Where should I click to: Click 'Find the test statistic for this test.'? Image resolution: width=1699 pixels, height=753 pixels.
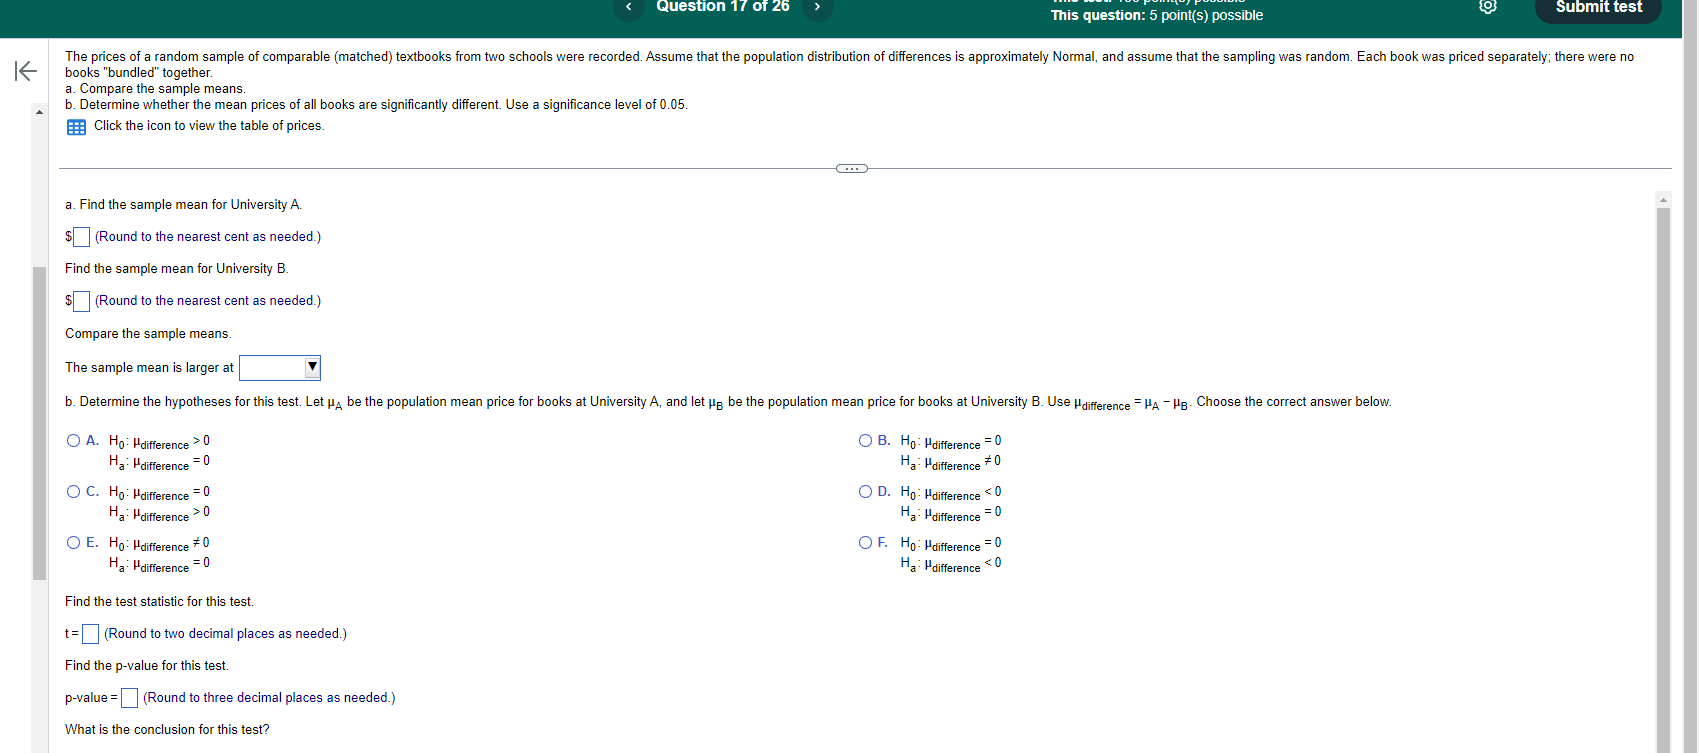(160, 602)
